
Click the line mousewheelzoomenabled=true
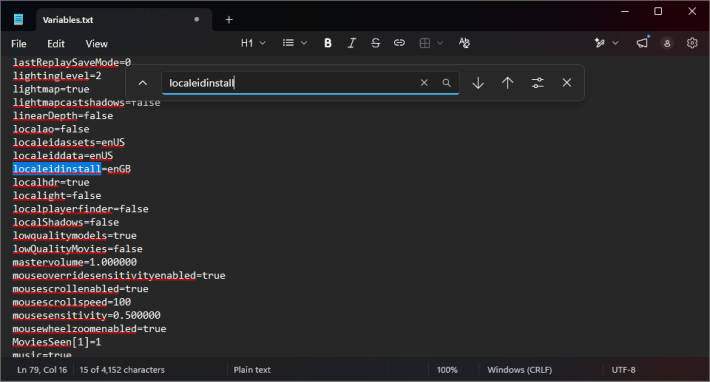click(x=90, y=329)
